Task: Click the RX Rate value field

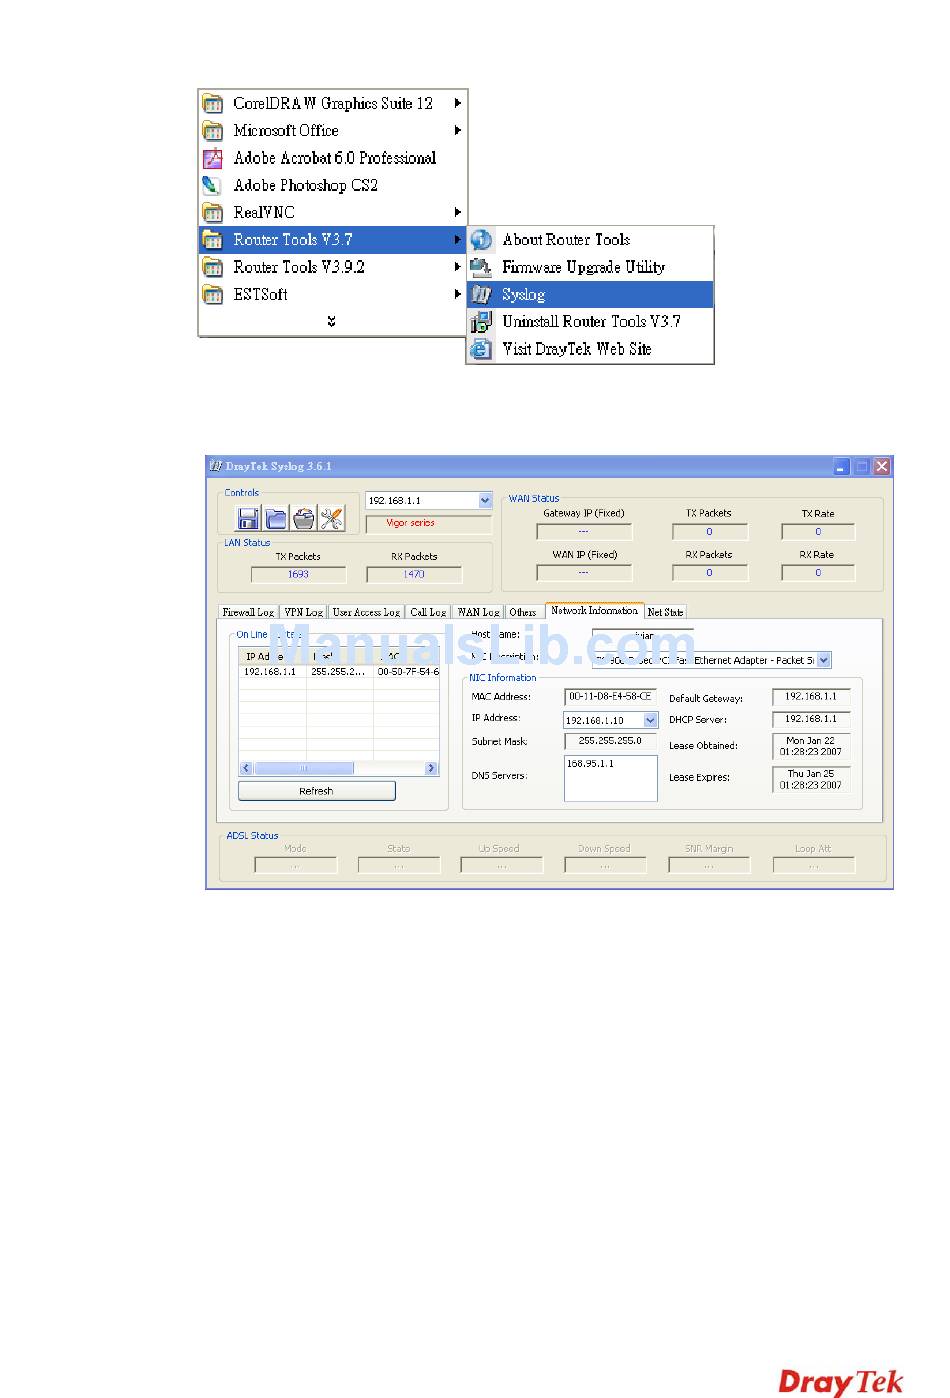Action: 818,573
